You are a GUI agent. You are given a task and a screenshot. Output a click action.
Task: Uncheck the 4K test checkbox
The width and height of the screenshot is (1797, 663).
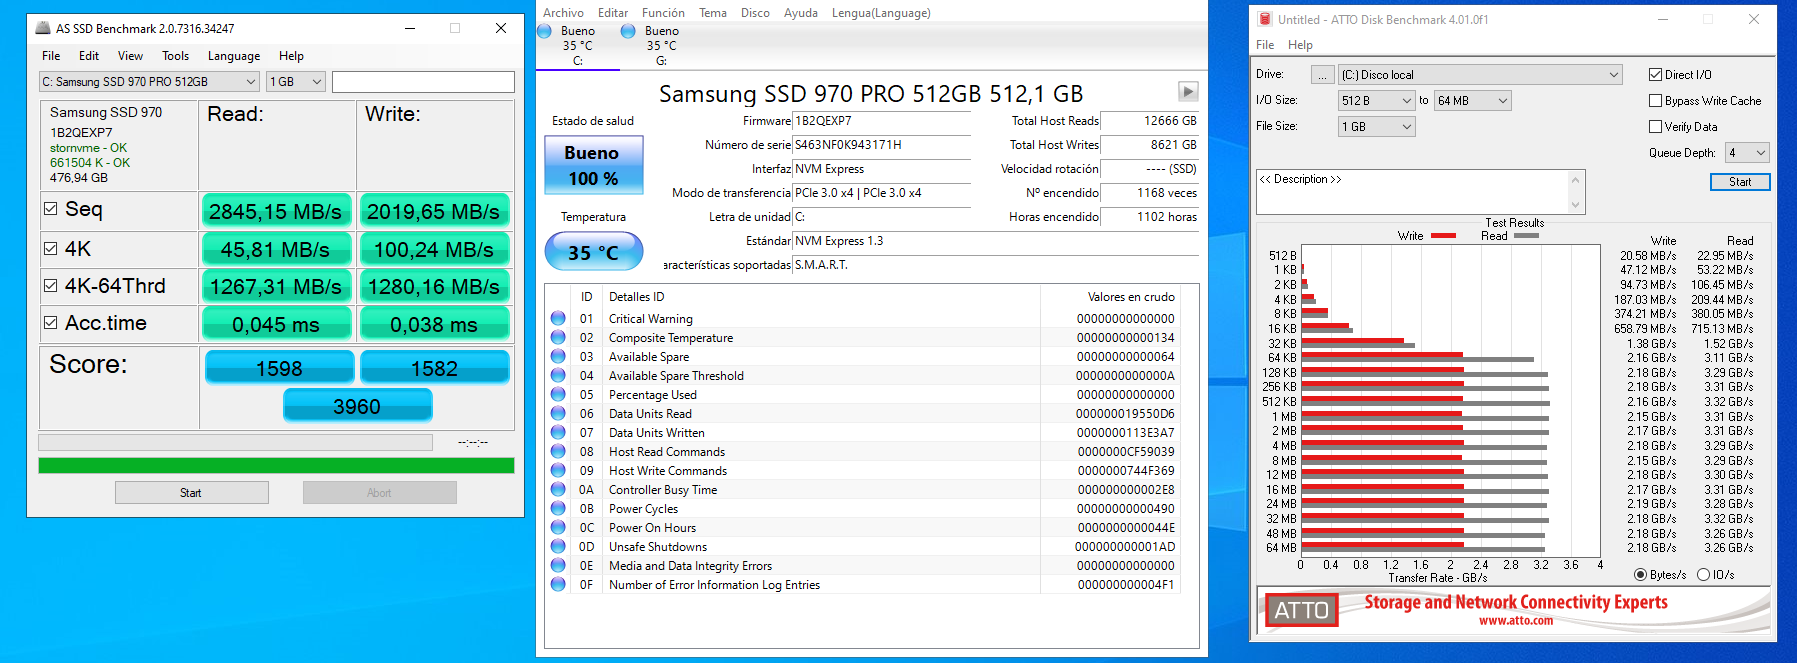tap(50, 248)
